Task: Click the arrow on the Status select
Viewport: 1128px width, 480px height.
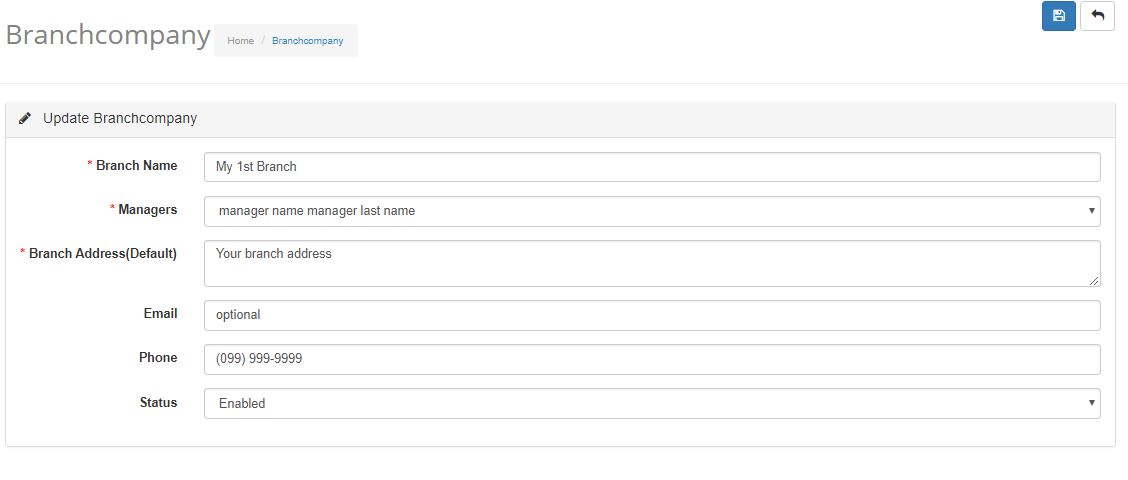Action: (x=1092, y=403)
